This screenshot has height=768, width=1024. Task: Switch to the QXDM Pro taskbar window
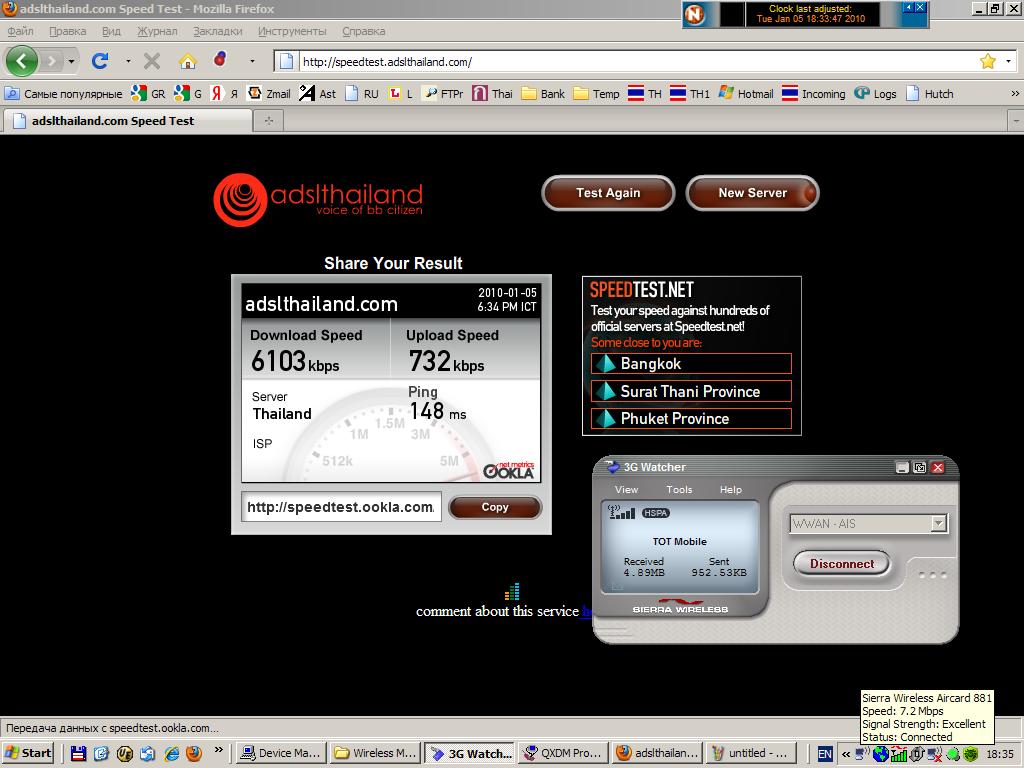[x=565, y=753]
